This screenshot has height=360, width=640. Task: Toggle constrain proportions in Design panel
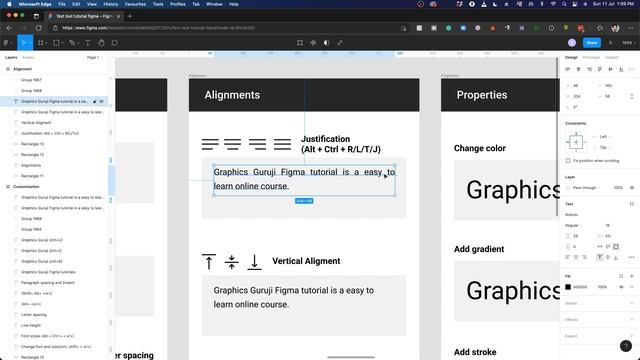[x=631, y=96]
